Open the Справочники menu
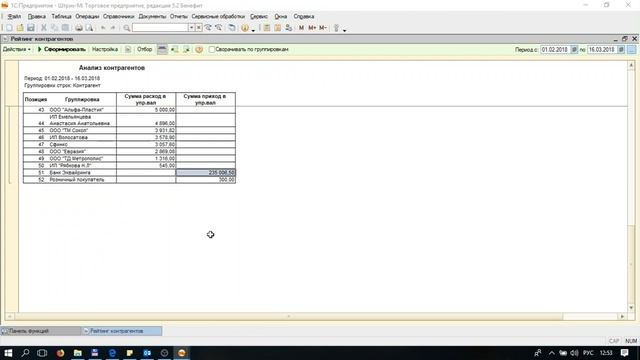 click(118, 16)
